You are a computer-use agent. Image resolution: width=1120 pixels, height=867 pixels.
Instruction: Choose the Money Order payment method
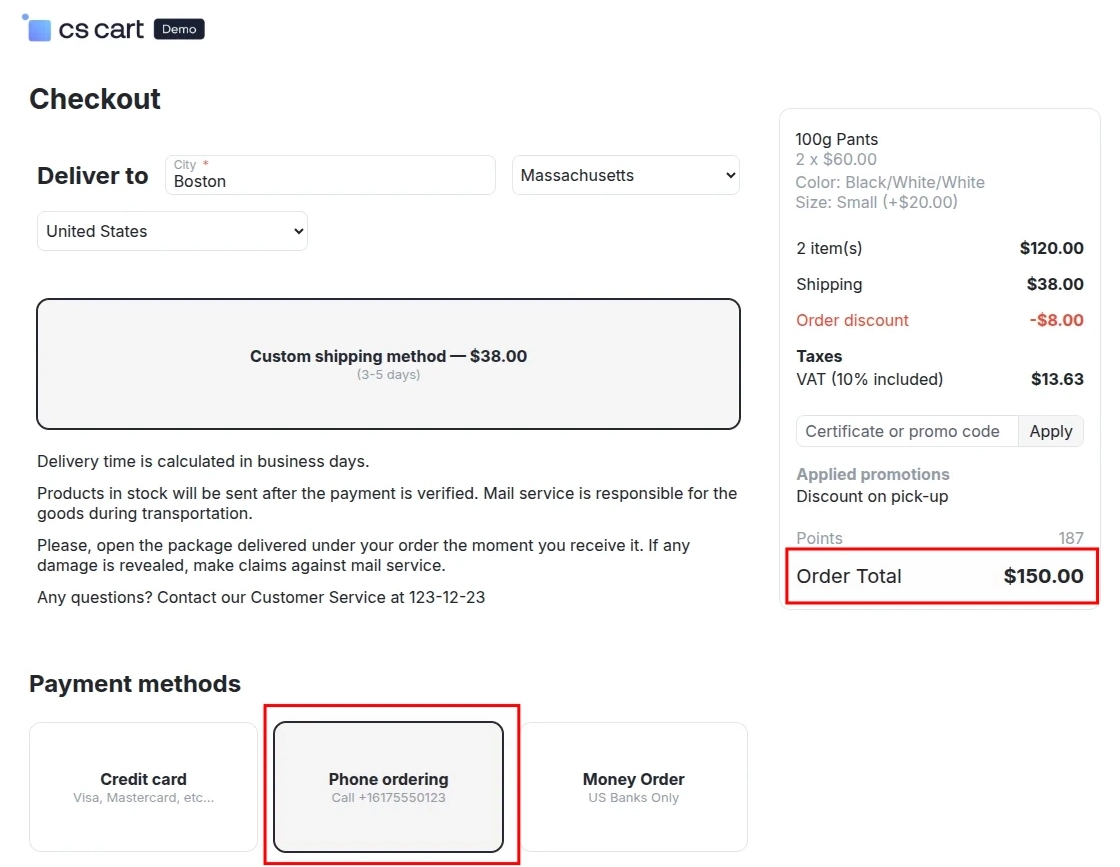(x=633, y=787)
